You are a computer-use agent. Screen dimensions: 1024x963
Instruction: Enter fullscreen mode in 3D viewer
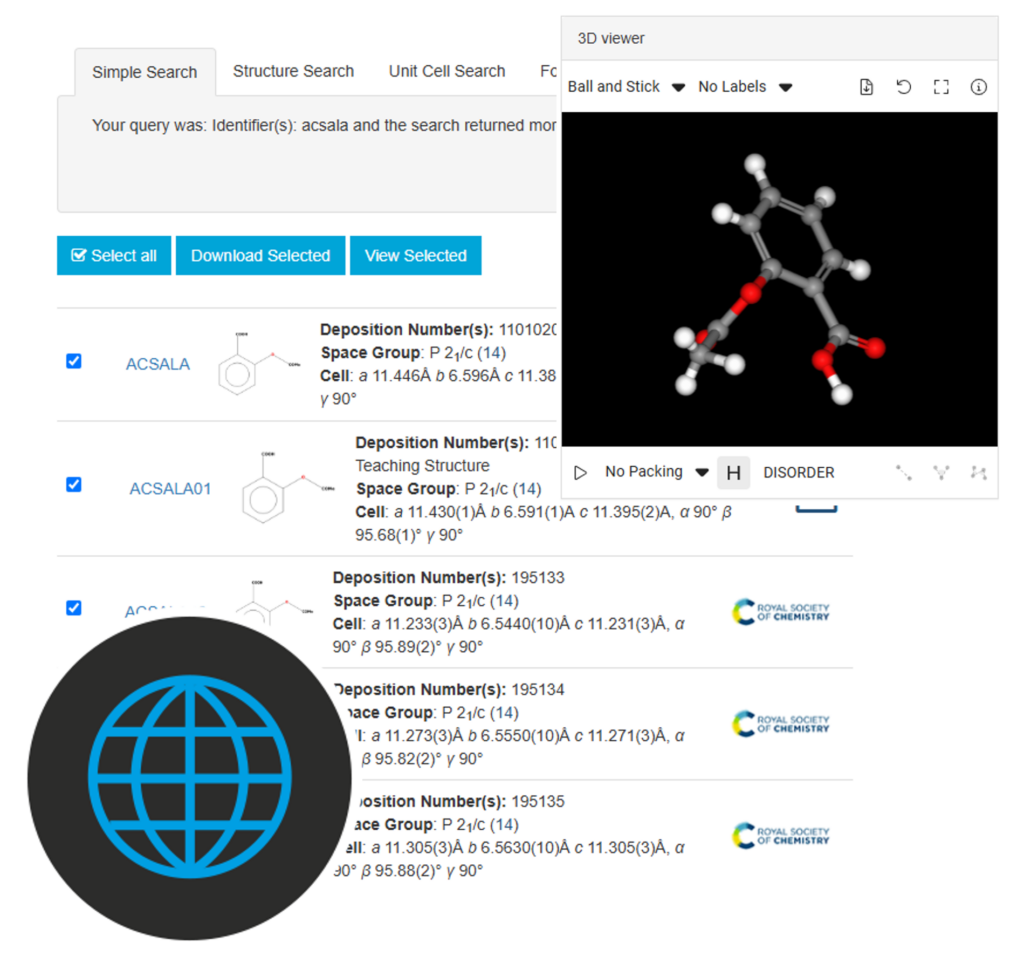point(940,87)
